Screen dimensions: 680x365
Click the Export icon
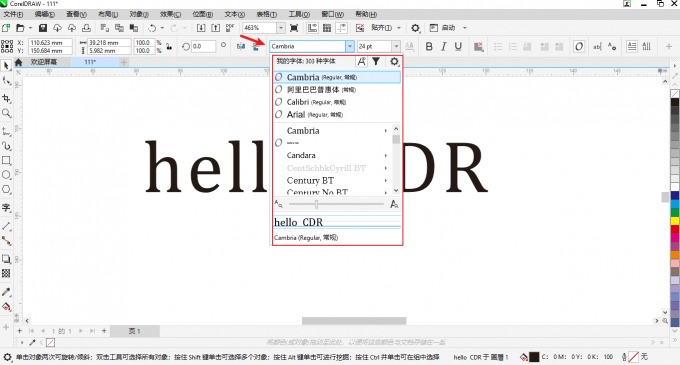216,28
